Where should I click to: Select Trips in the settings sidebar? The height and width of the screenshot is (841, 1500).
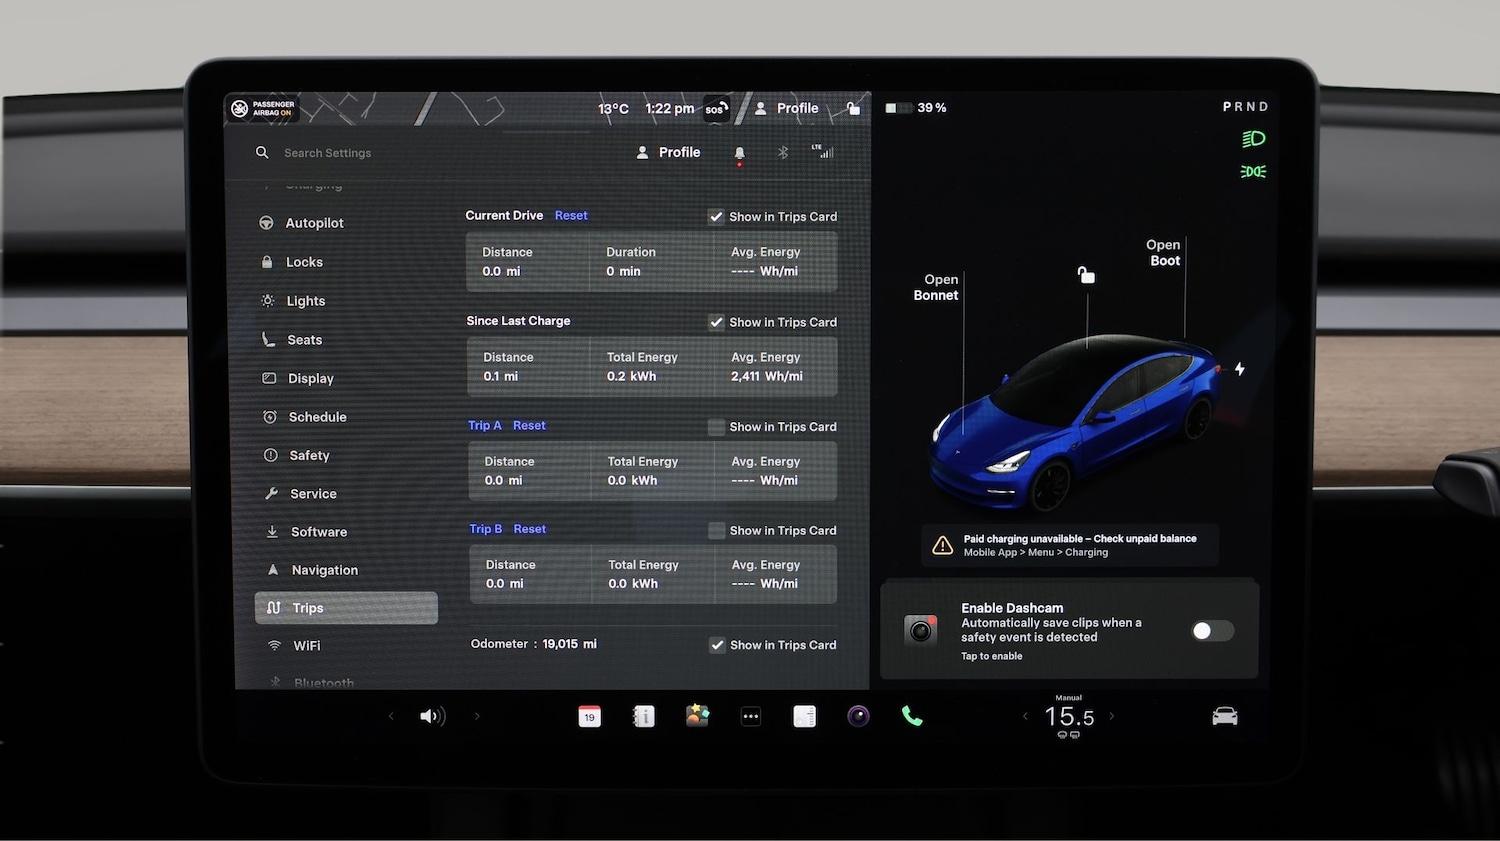(309, 607)
